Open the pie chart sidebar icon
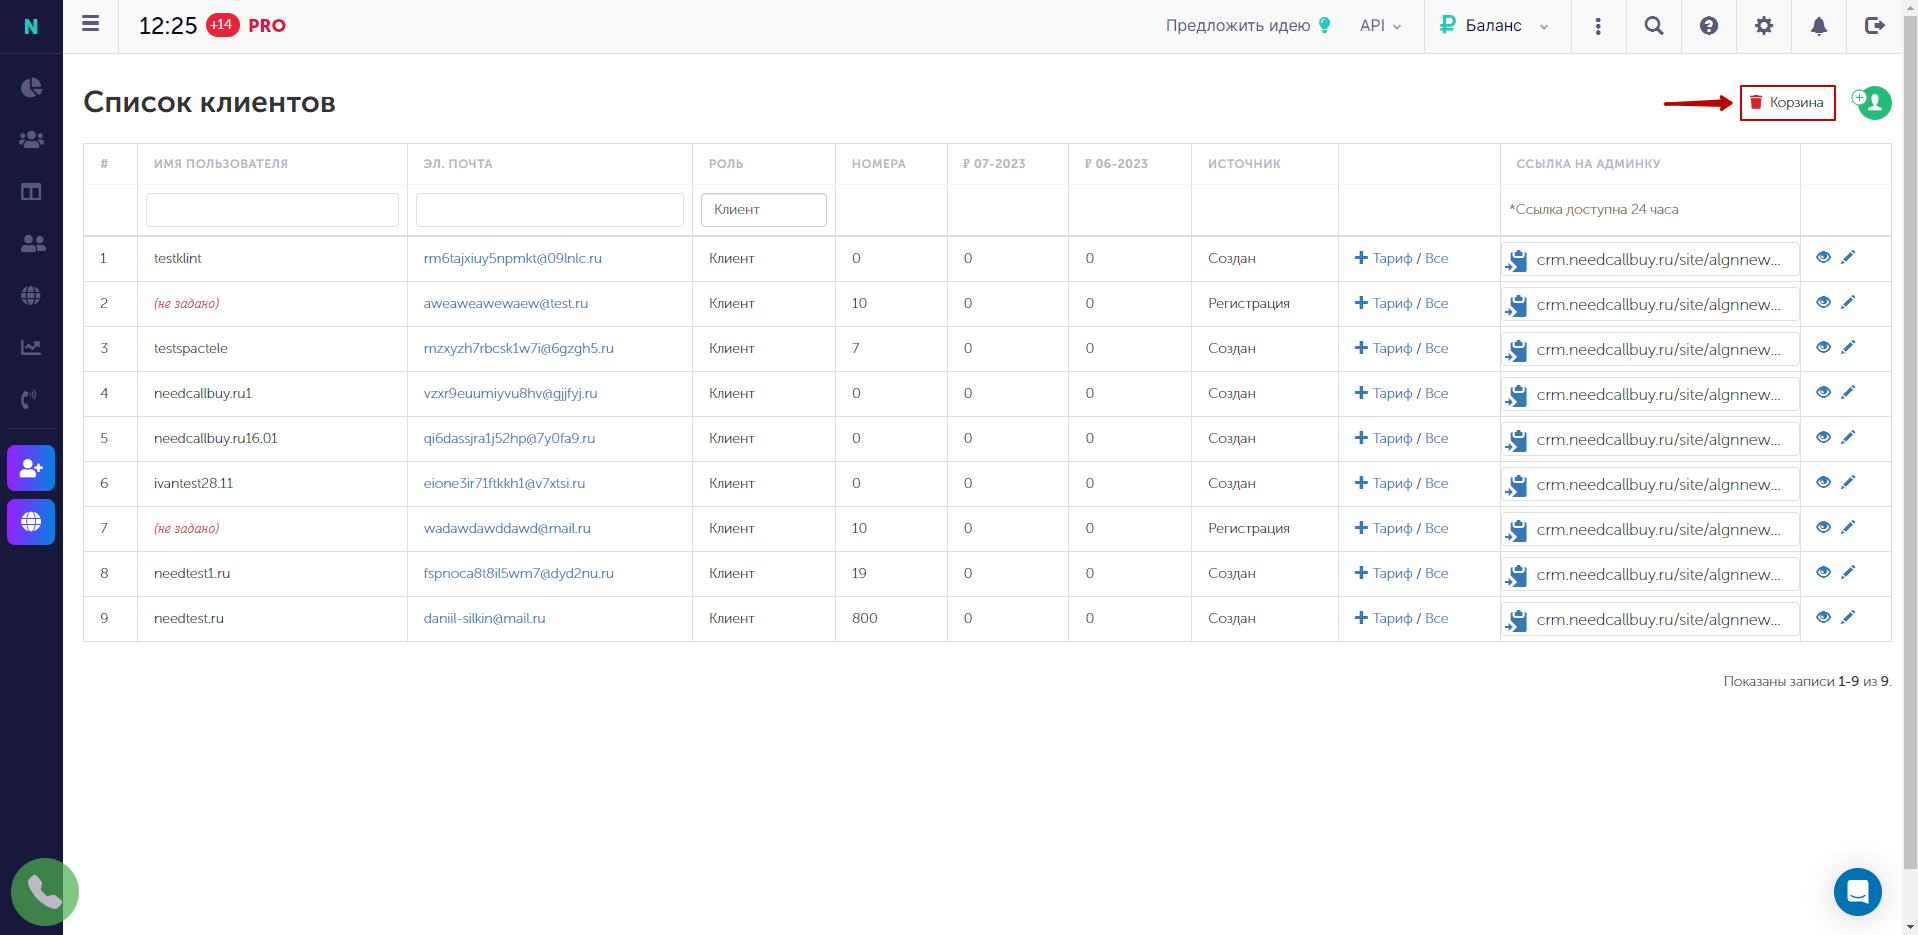This screenshot has width=1918, height=935. [31, 87]
